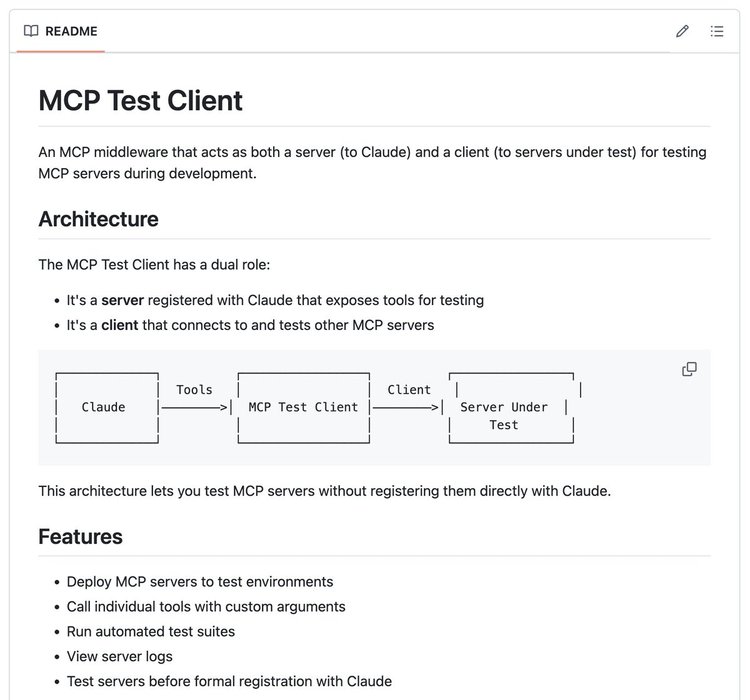Click the MCP Test Client heading

(x=141, y=100)
